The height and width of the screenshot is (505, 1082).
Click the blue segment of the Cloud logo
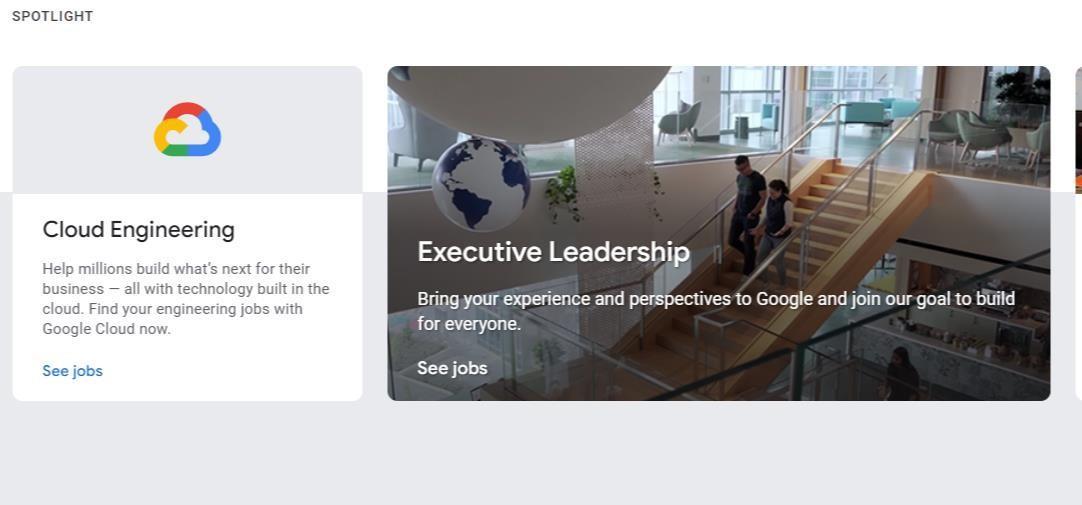click(207, 138)
